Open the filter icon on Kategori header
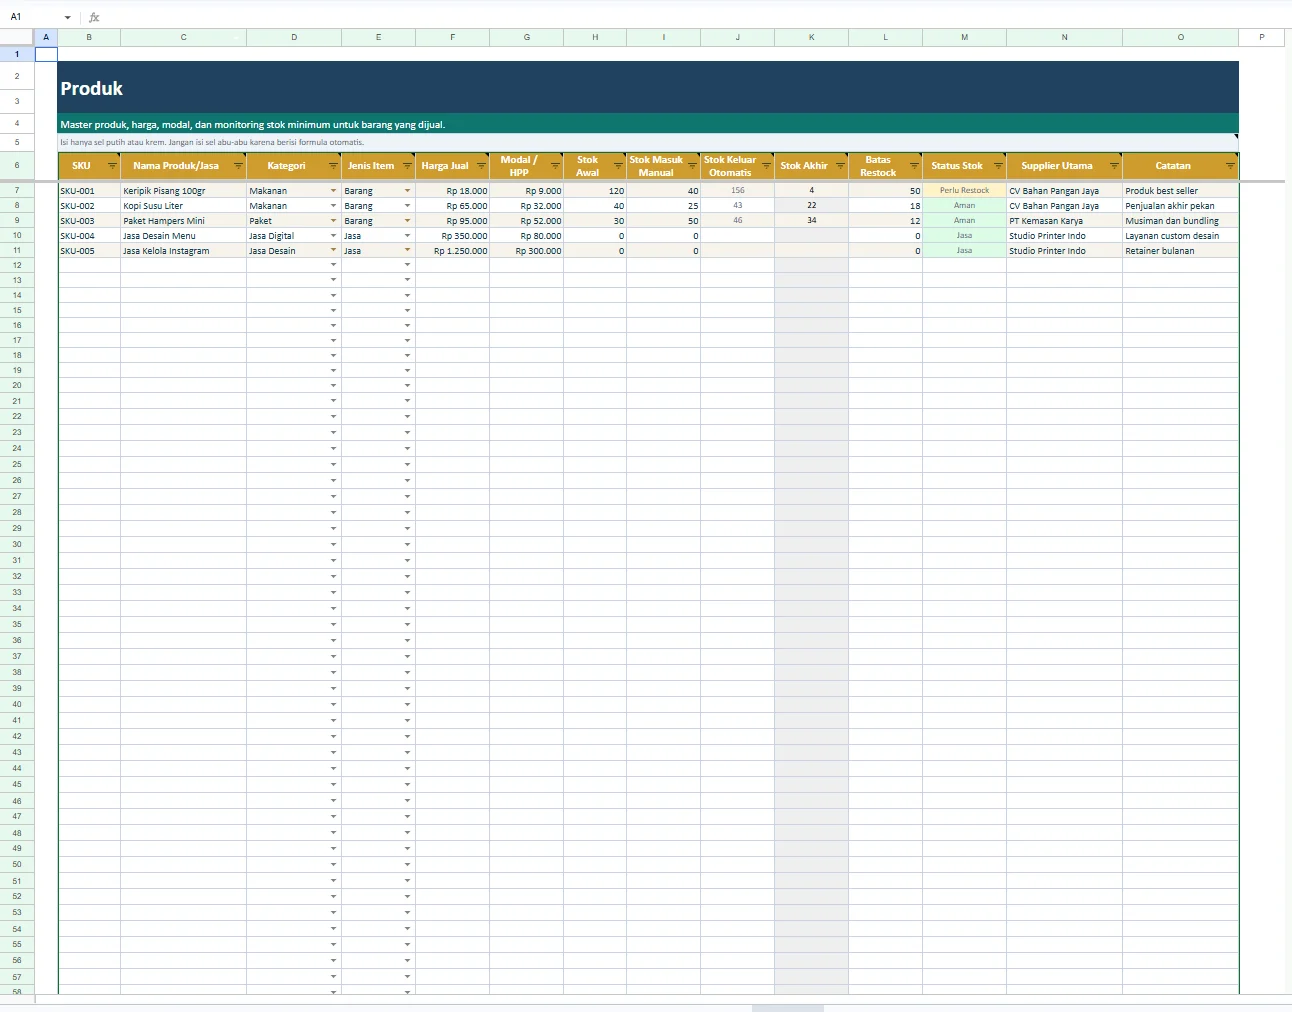This screenshot has width=1292, height=1012. tap(333, 166)
